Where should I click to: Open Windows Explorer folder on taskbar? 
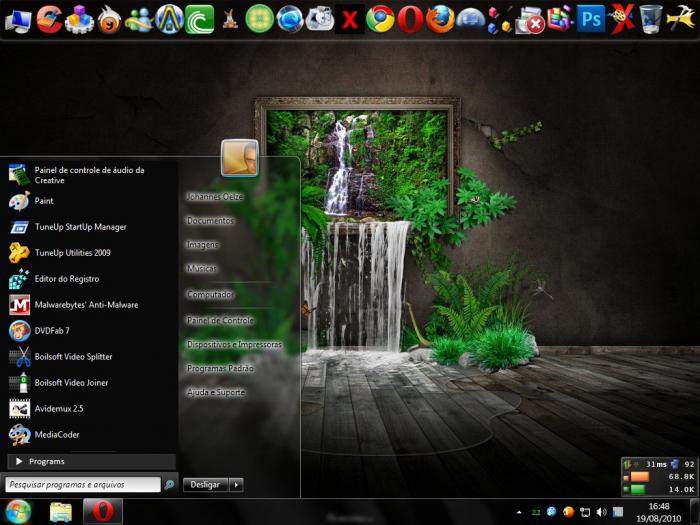61,512
